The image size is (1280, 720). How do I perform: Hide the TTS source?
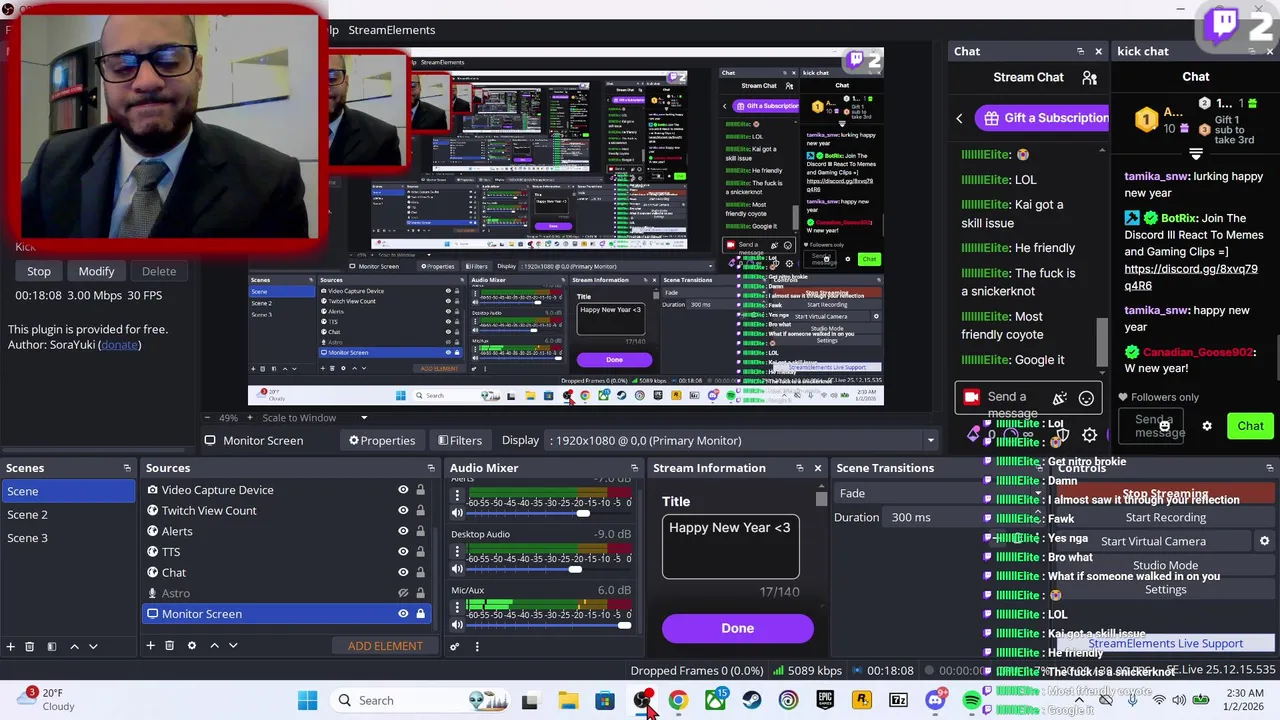click(403, 552)
